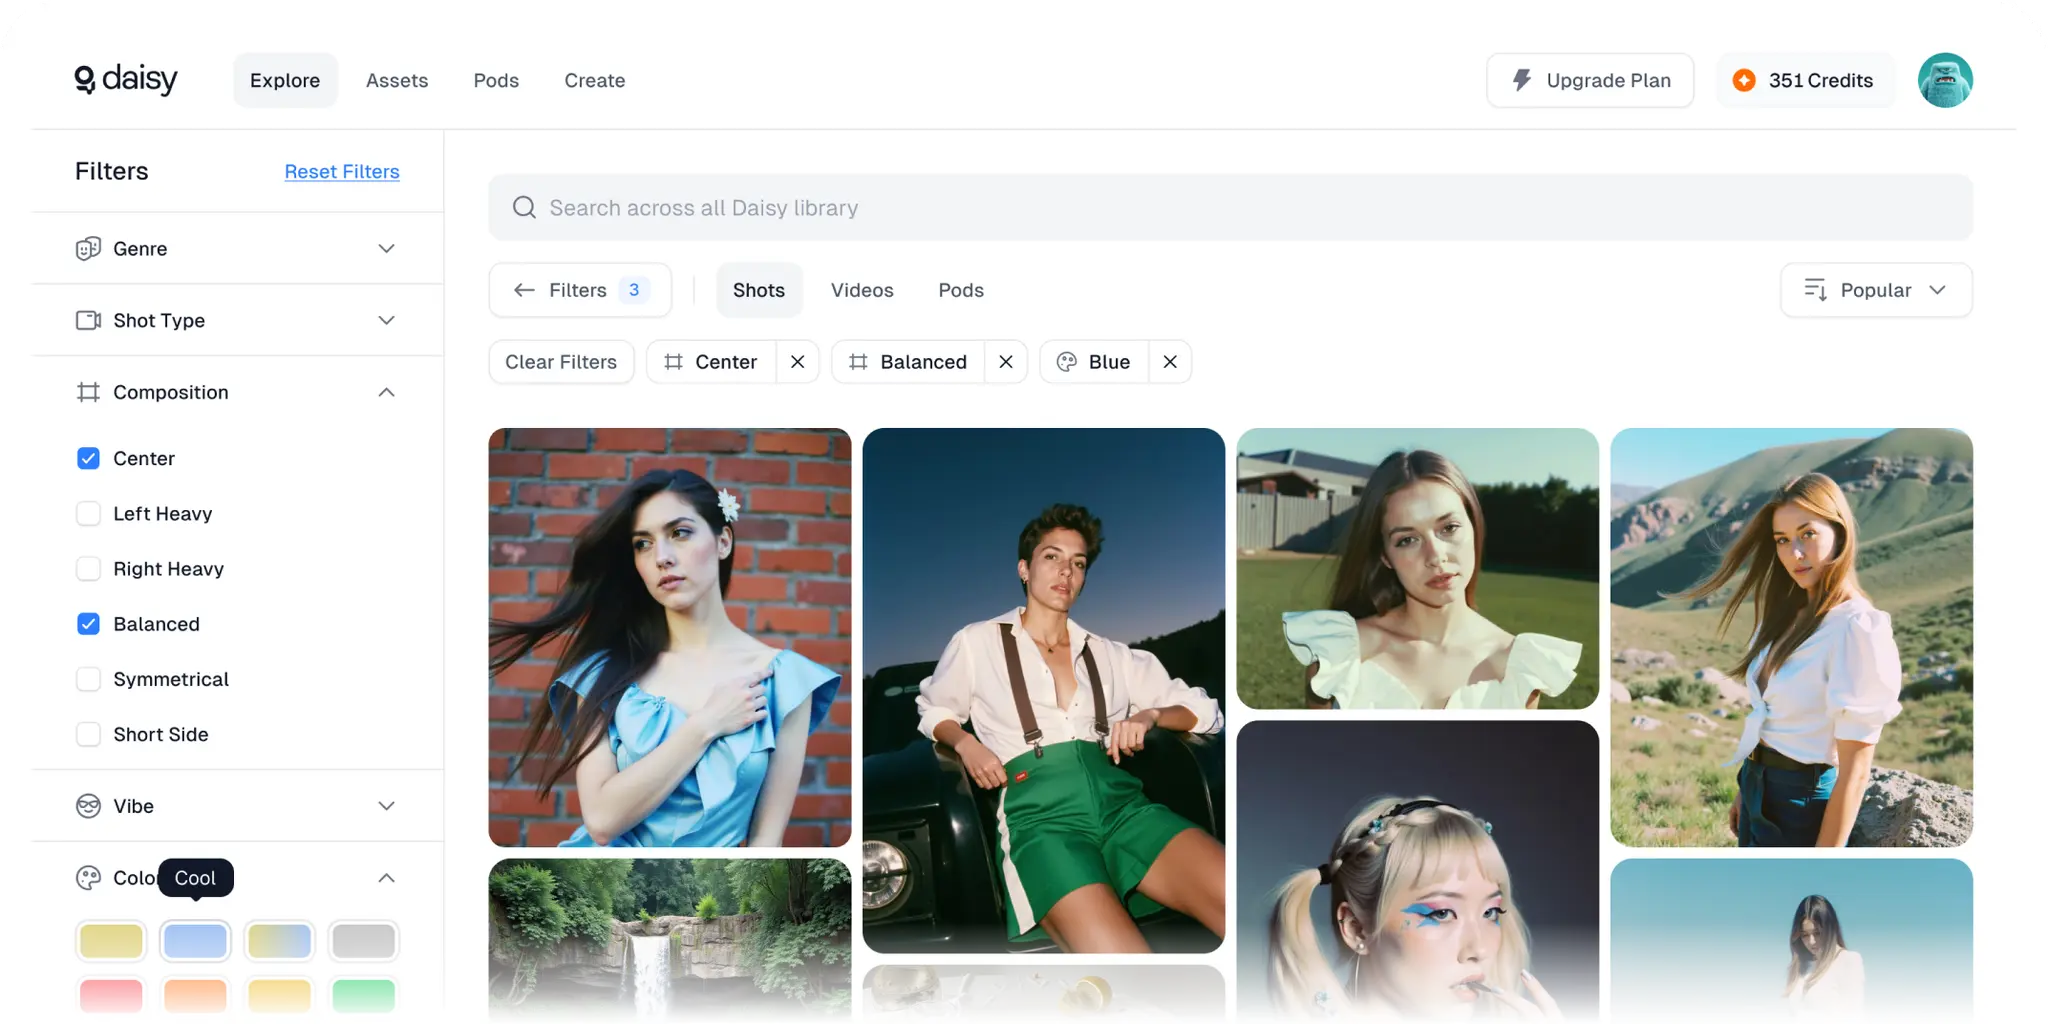
Task: Click the orange credits coin icon
Action: click(1744, 80)
